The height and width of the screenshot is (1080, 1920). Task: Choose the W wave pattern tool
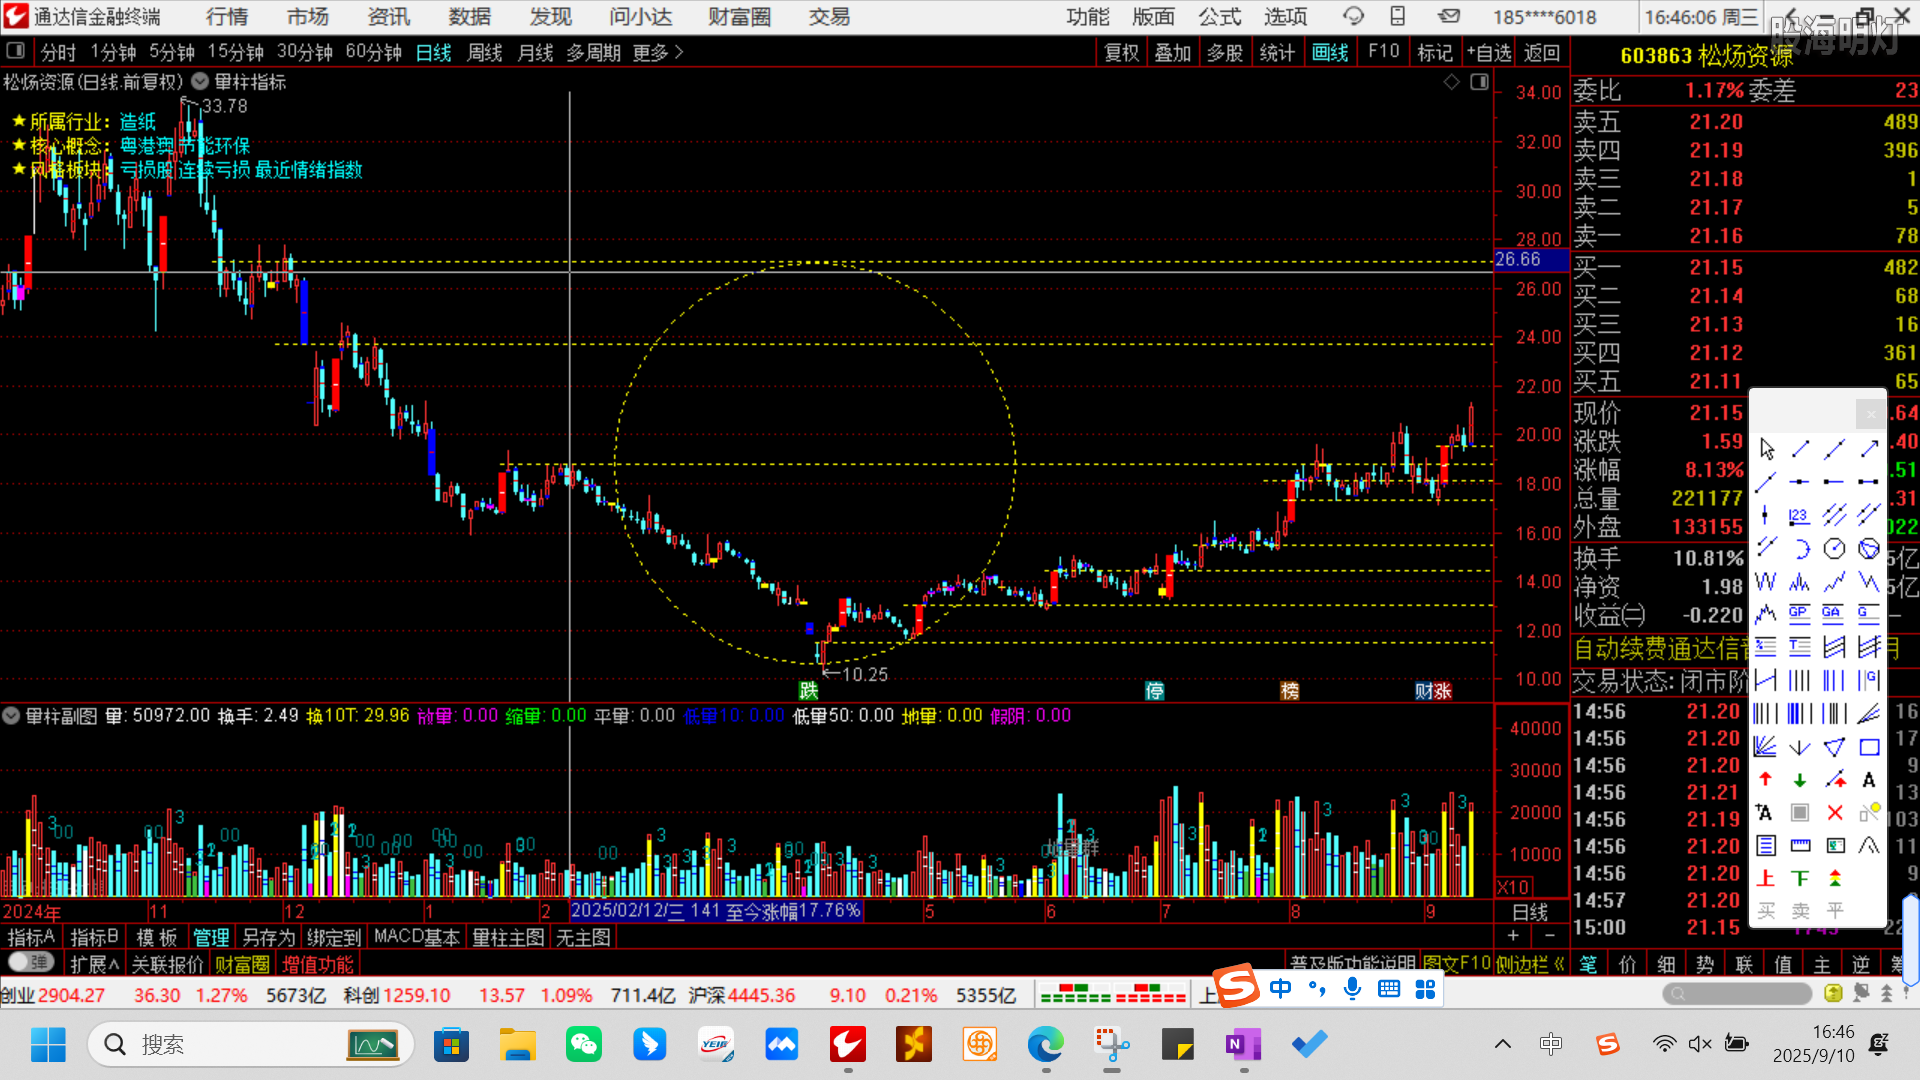click(x=1766, y=582)
